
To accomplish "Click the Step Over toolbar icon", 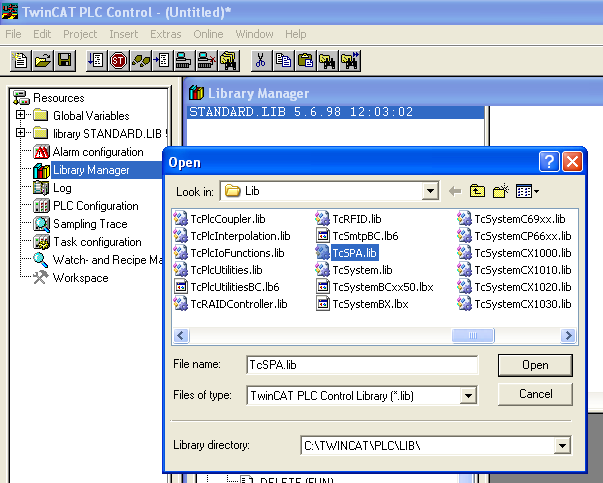I will 162,61.
